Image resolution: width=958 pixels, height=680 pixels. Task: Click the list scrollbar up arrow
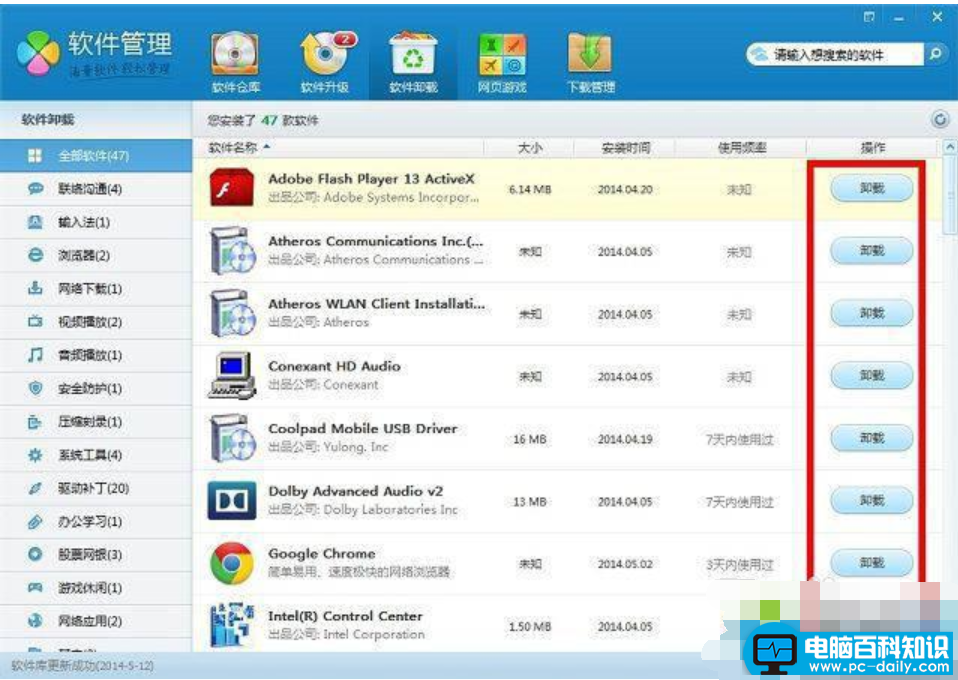[950, 147]
